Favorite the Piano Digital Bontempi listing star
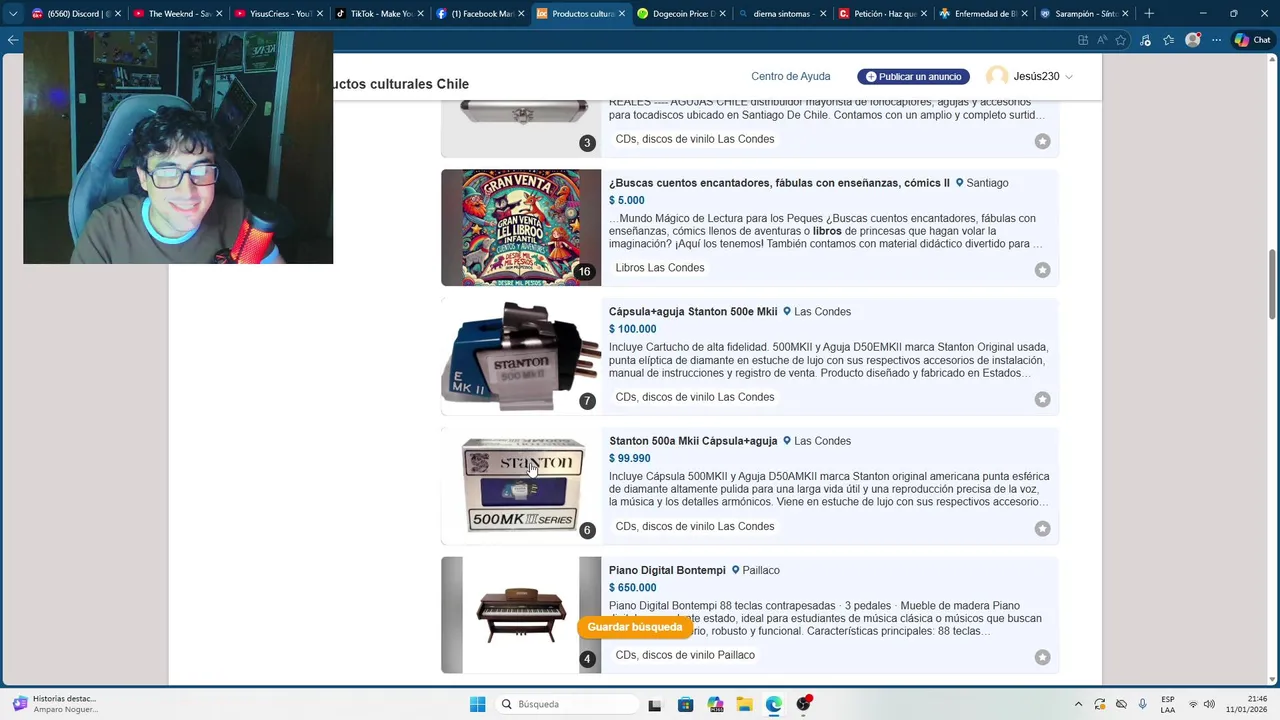Screen dimensions: 1280x720 coord(1042,657)
